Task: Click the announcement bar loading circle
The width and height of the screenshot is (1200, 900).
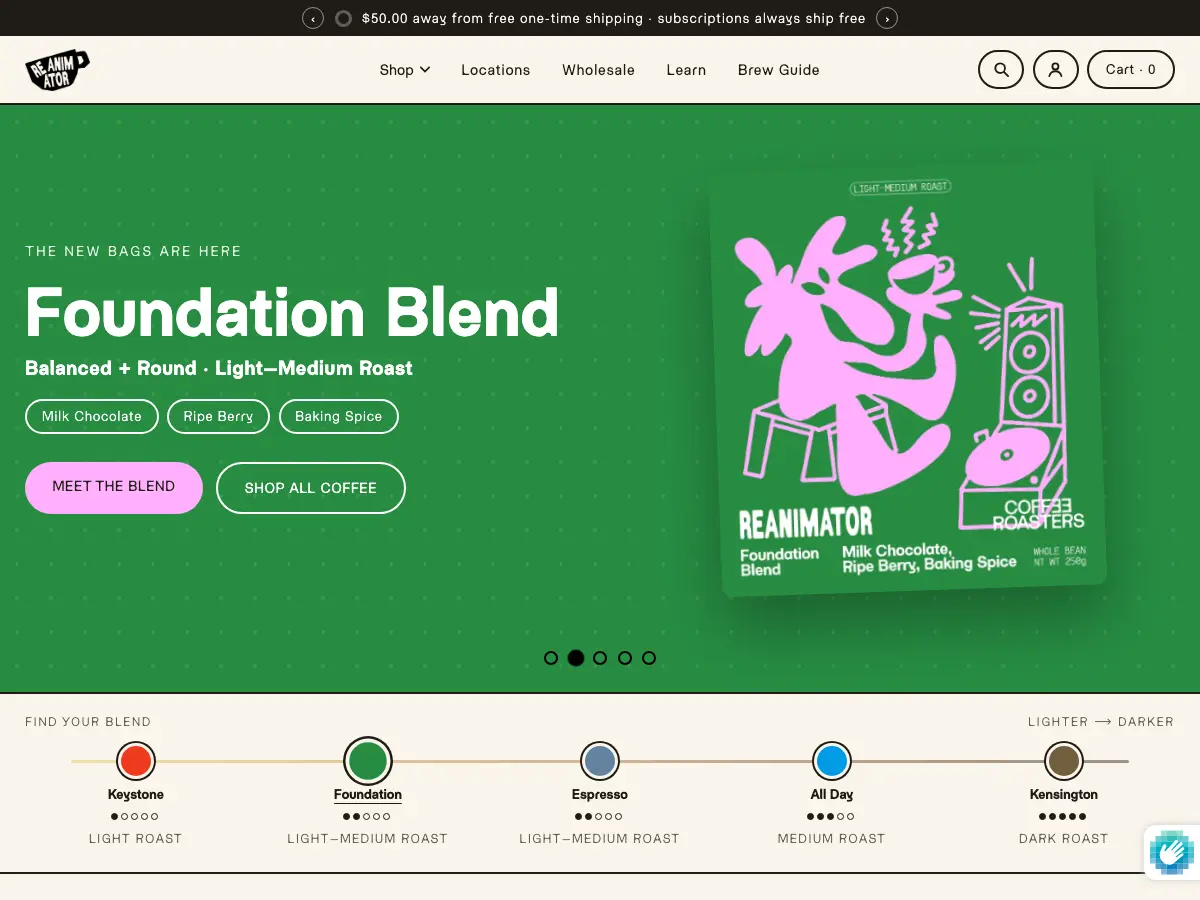Action: coord(343,18)
